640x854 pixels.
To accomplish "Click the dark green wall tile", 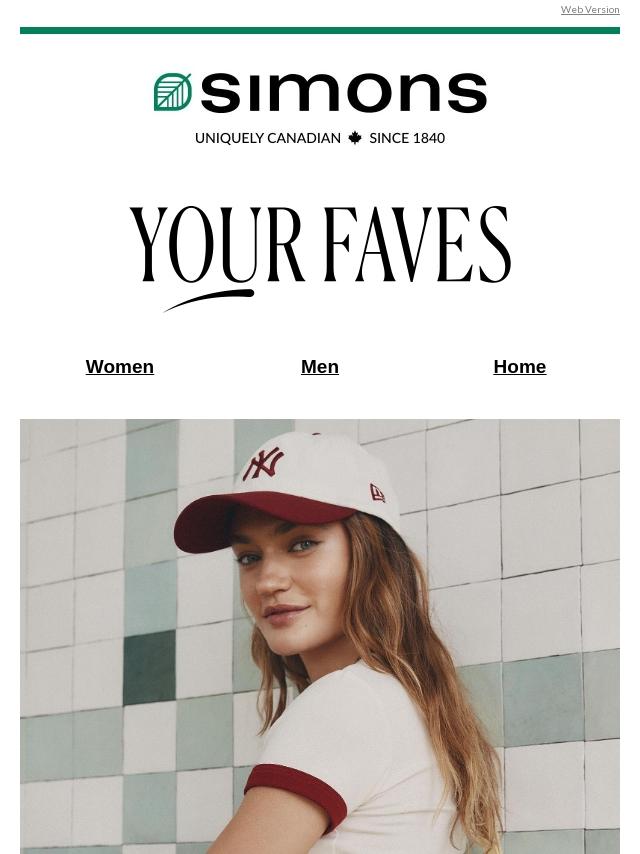I will click(149, 667).
